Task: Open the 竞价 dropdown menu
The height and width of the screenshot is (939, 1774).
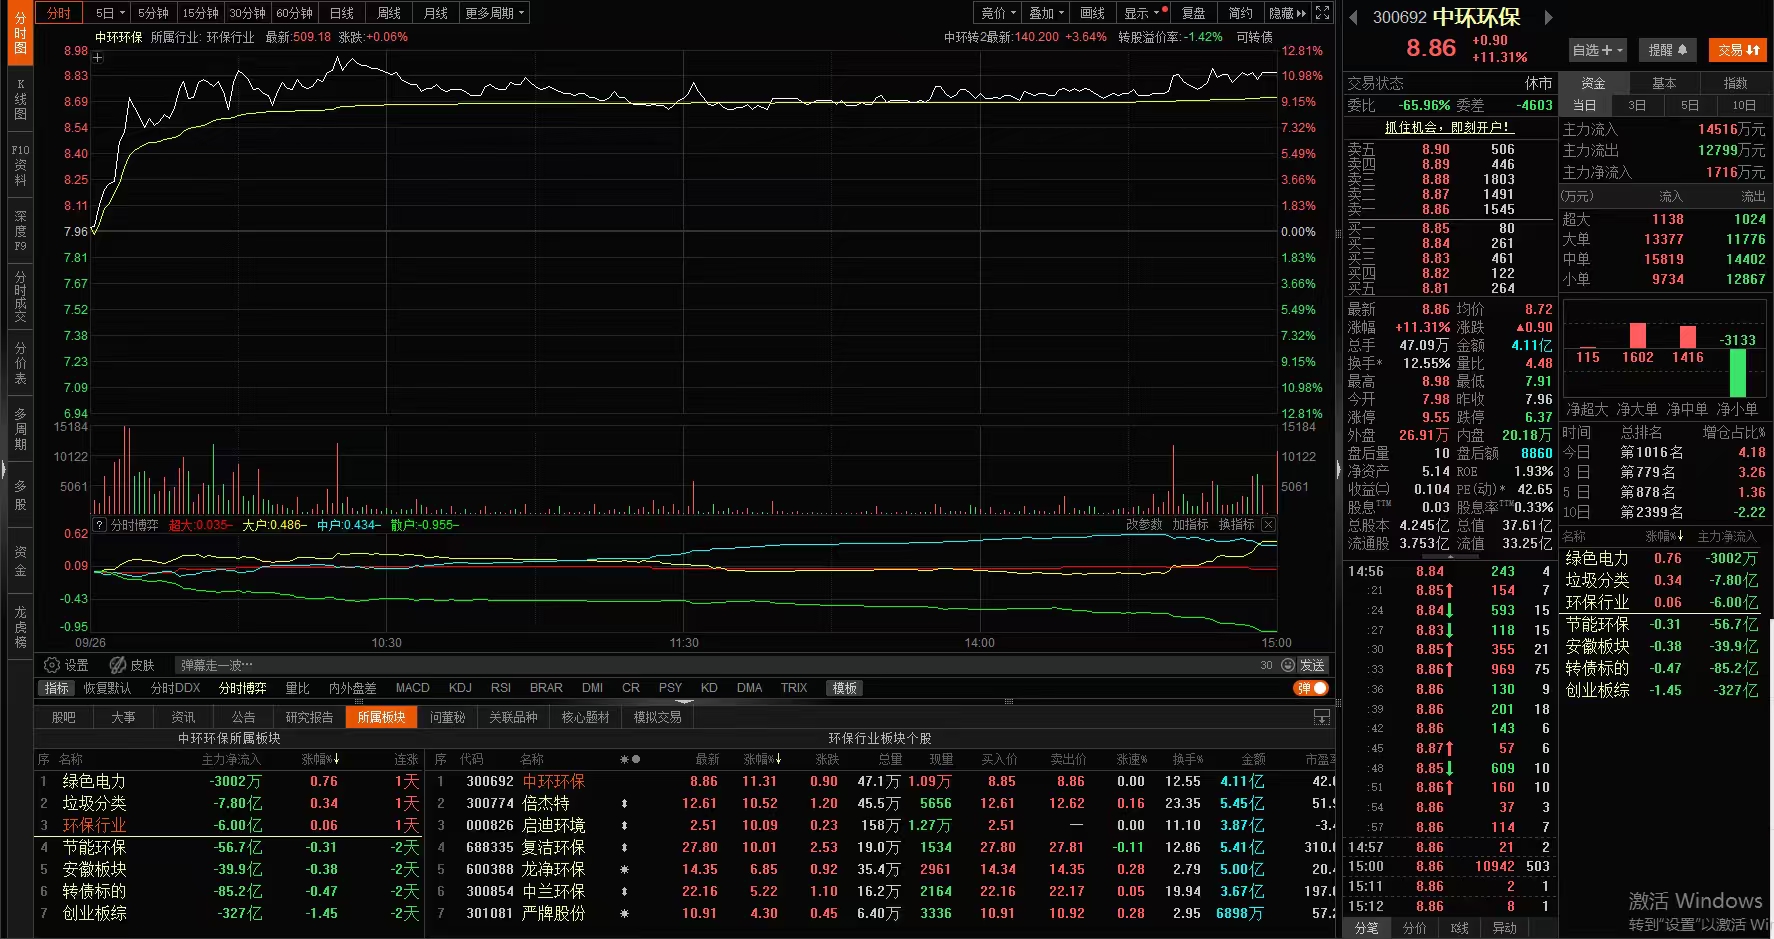Action: (998, 13)
